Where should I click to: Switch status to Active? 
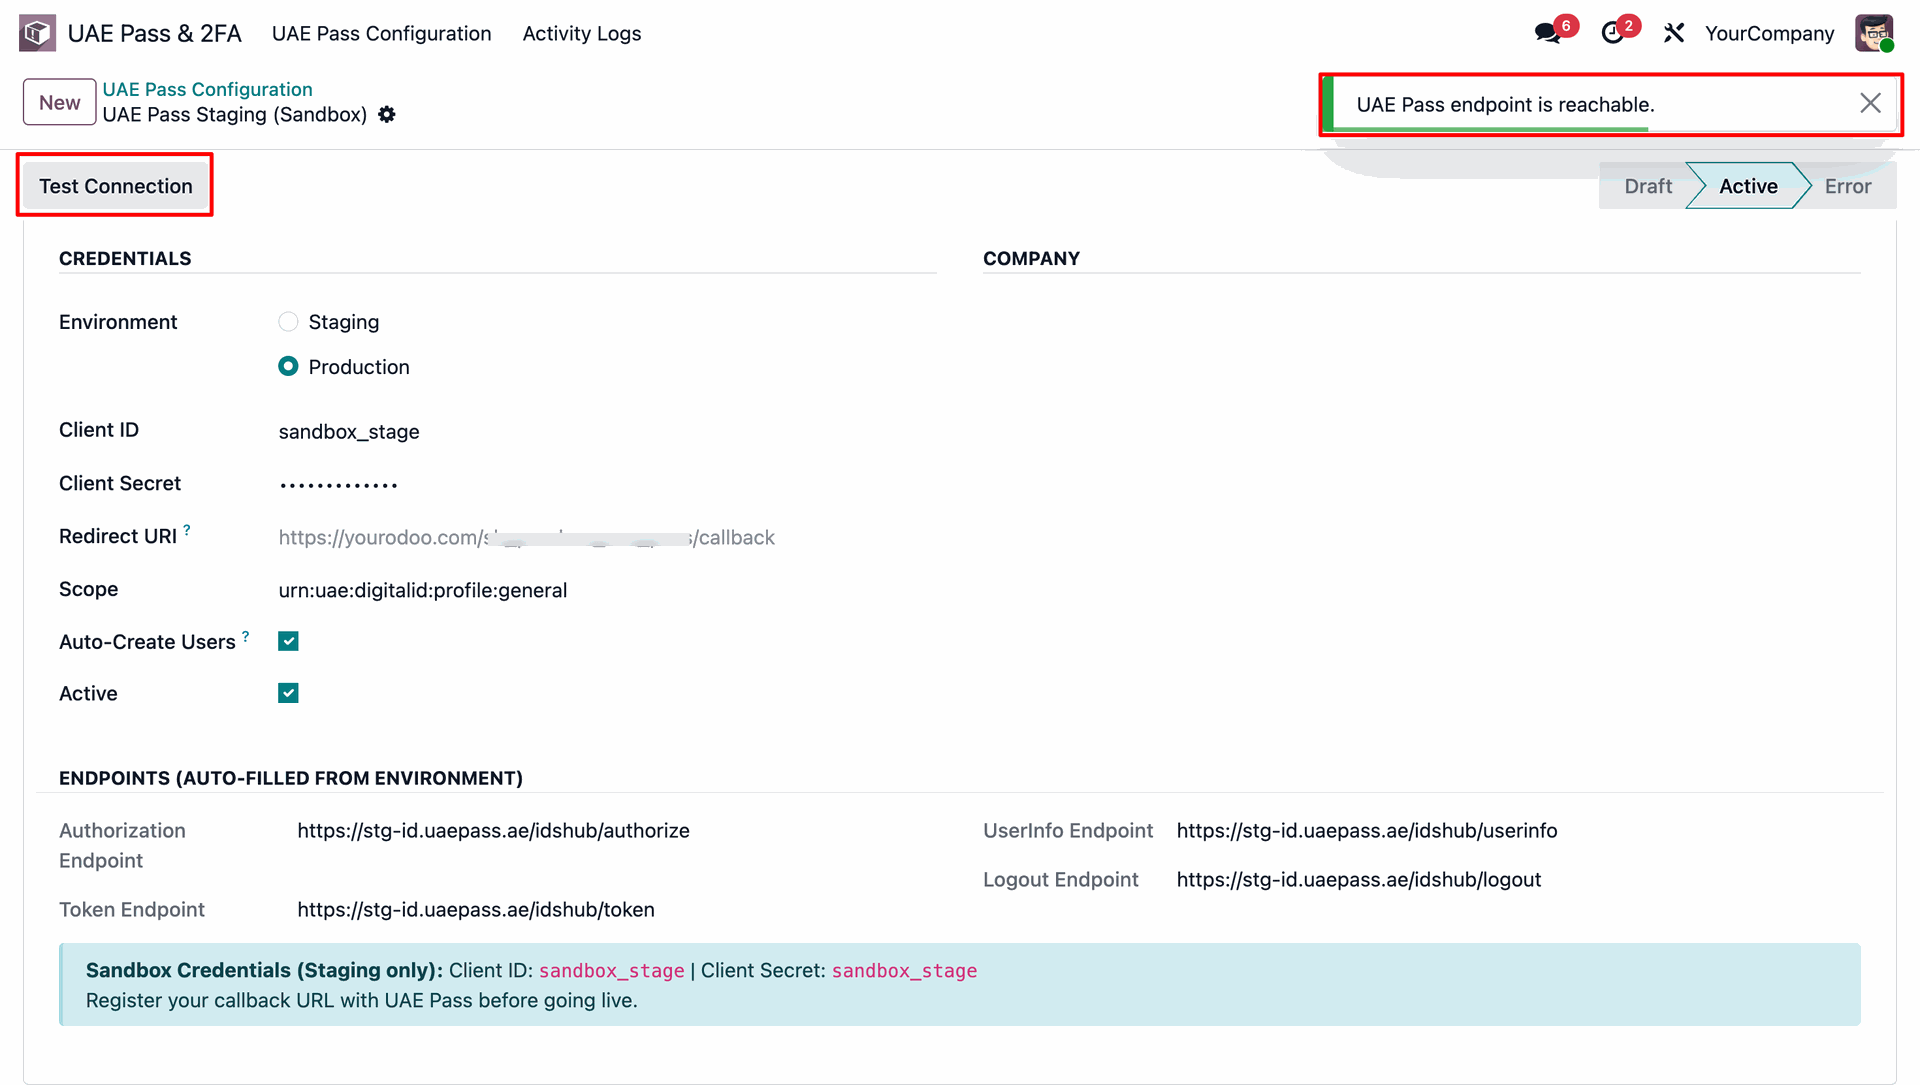pos(1748,186)
